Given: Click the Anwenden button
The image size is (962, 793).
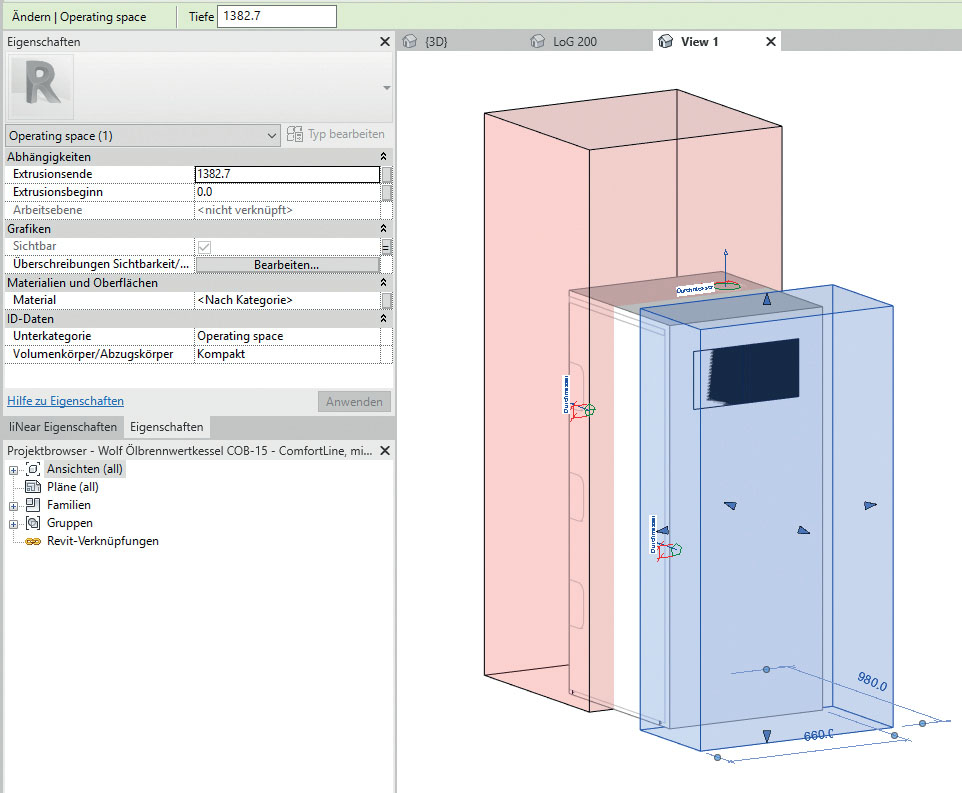Looking at the screenshot, I should (354, 402).
